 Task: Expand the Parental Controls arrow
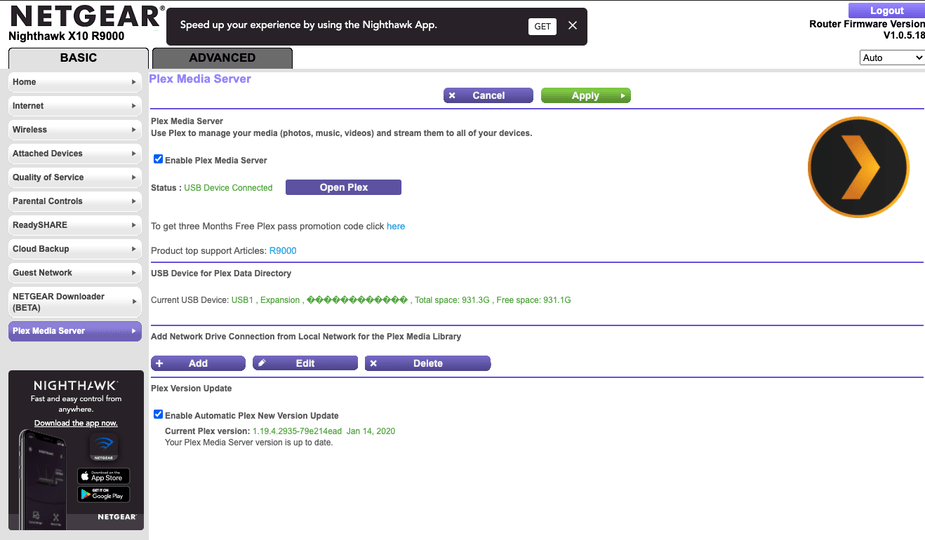[134, 201]
